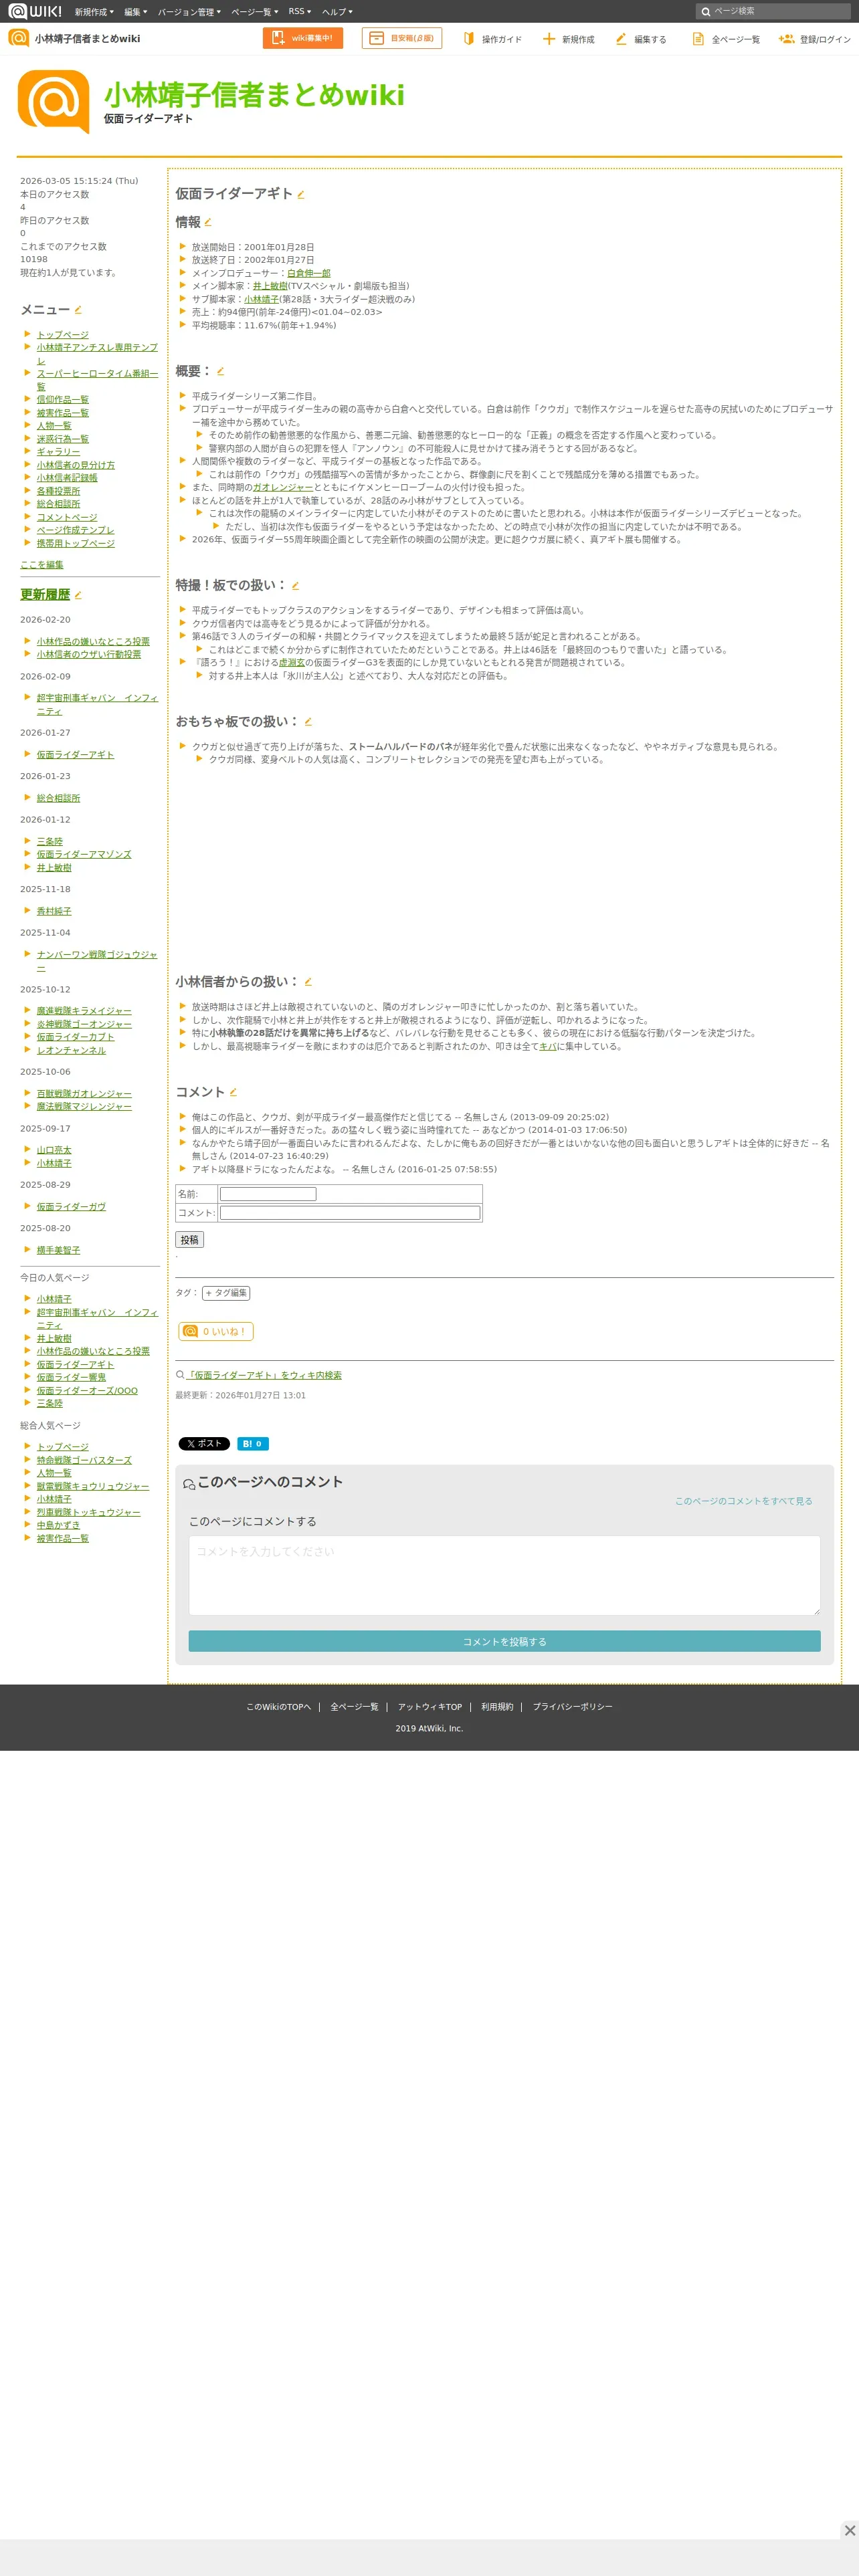Click the @WIKI logo in top bar
This screenshot has height=2576, width=859.
35,11
